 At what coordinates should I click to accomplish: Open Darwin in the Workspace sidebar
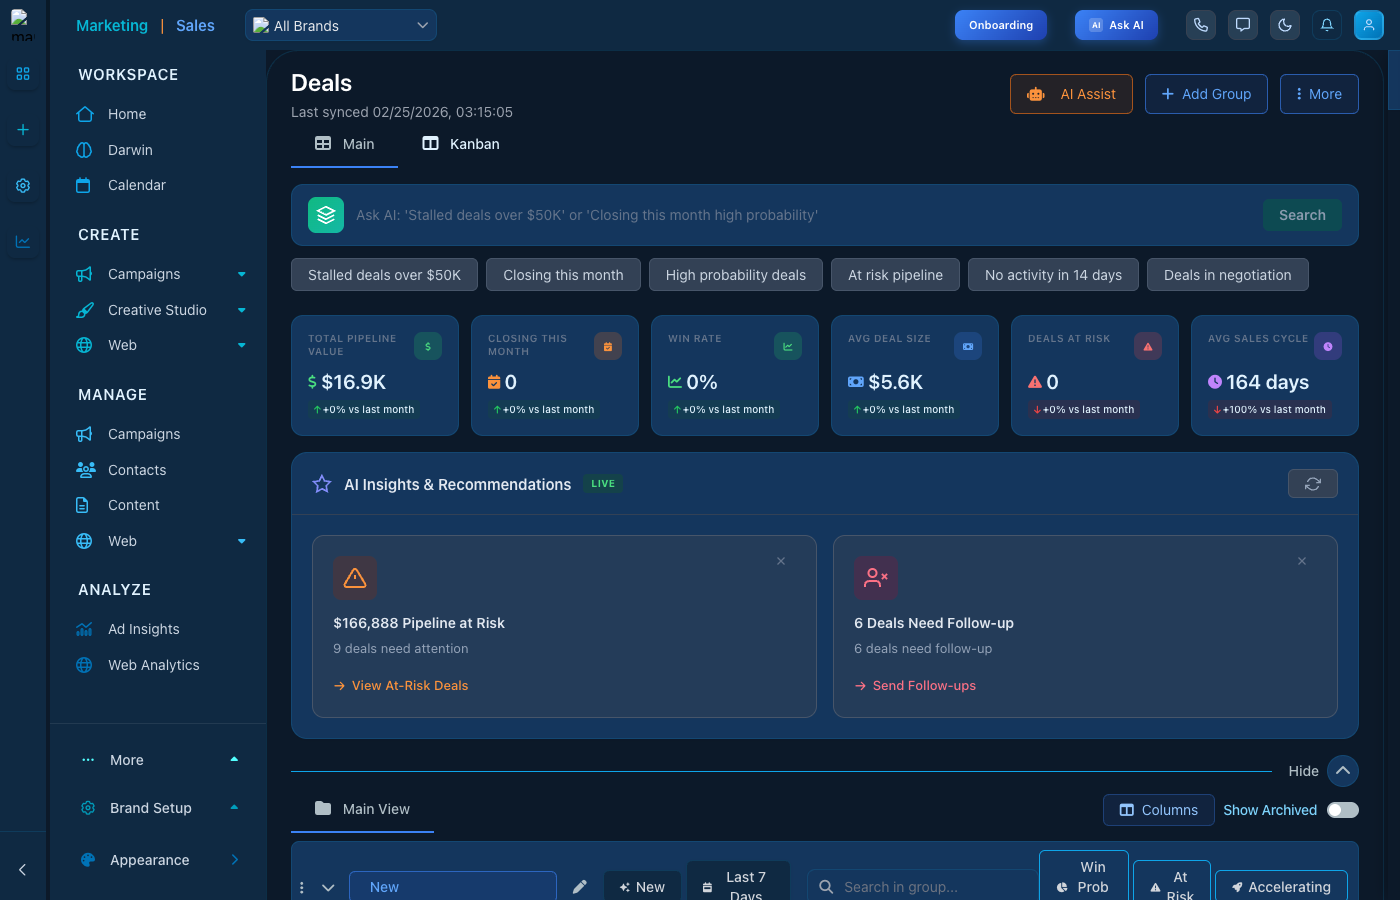(130, 150)
